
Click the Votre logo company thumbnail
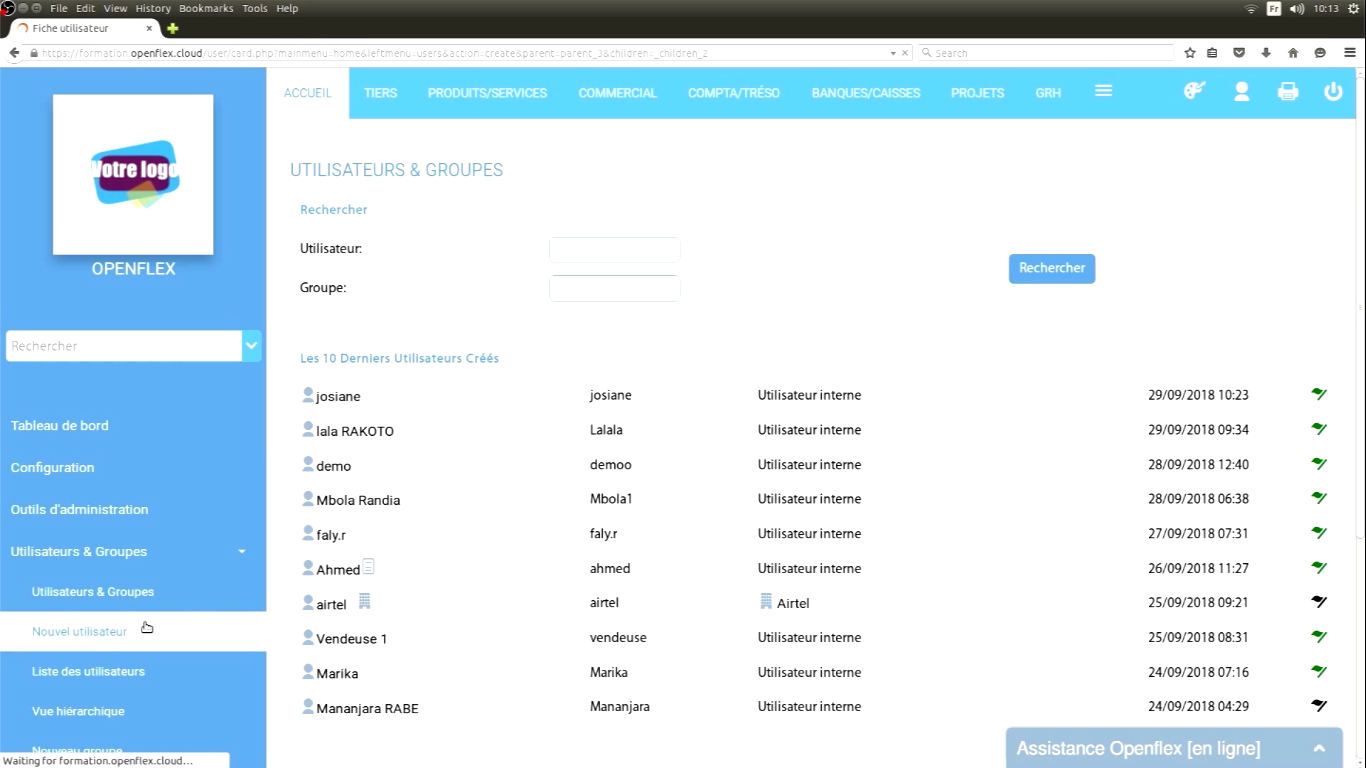[x=133, y=174]
